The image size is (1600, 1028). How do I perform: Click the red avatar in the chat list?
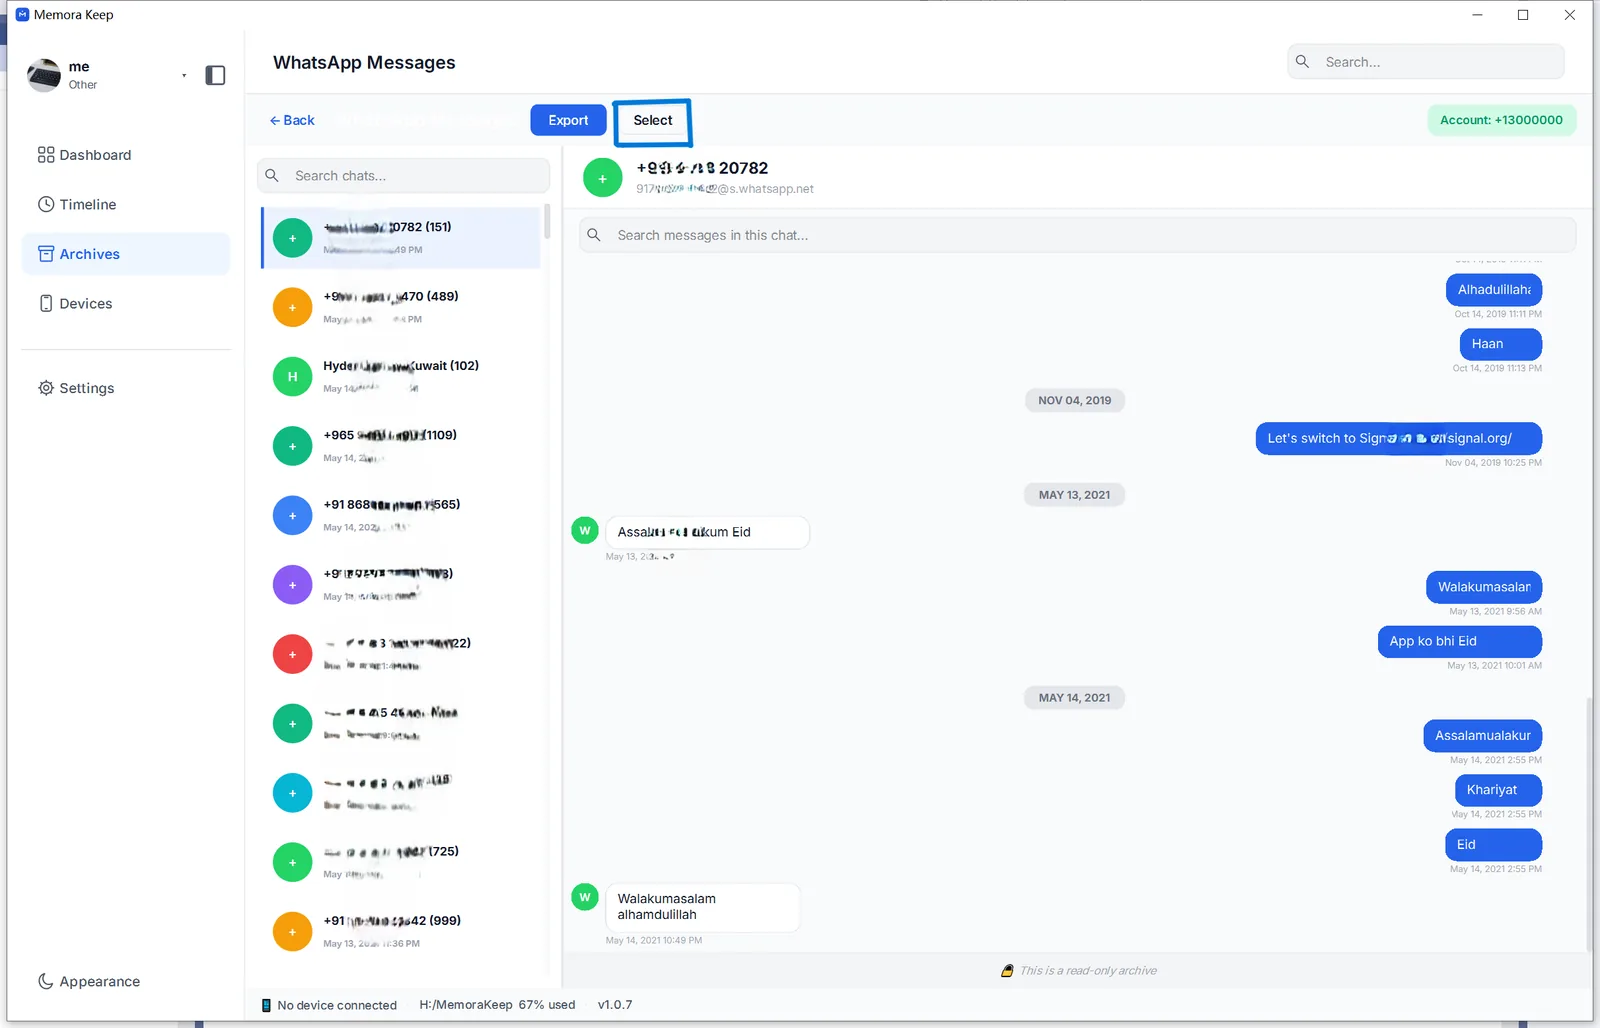click(x=293, y=654)
